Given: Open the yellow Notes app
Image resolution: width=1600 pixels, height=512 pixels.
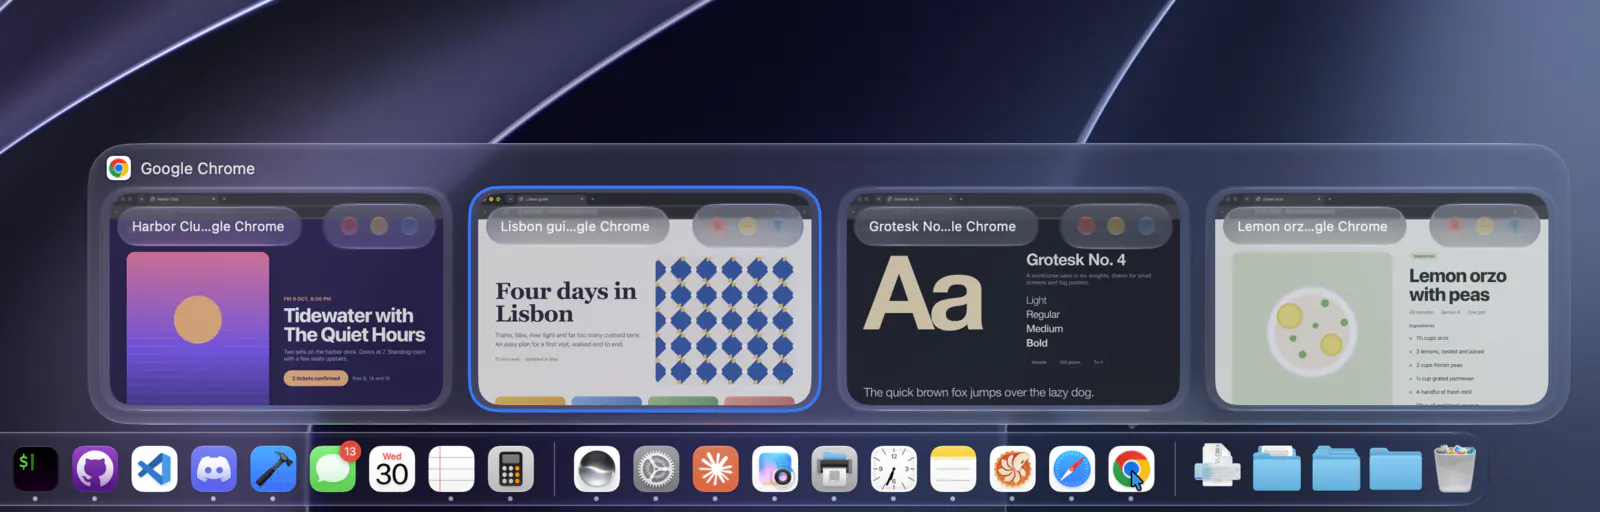Looking at the screenshot, I should click(953, 469).
